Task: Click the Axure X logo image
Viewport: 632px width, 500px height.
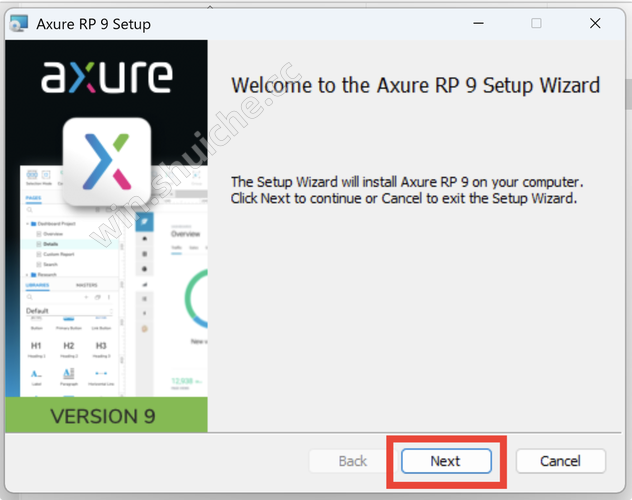Action: point(107,162)
